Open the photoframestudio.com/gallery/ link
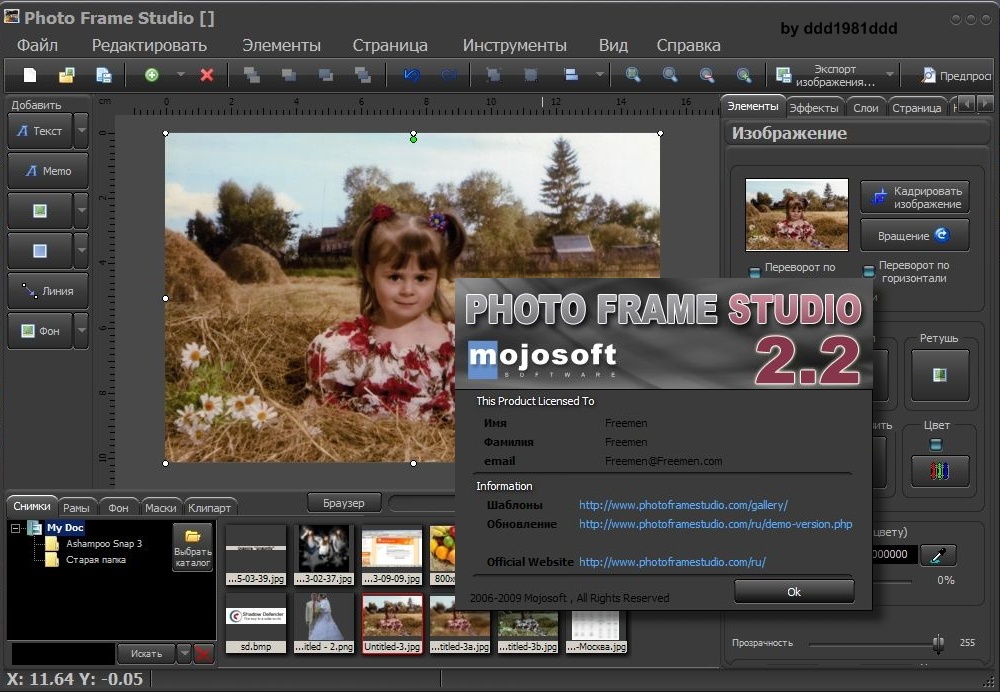This screenshot has width=1000, height=692. [683, 505]
